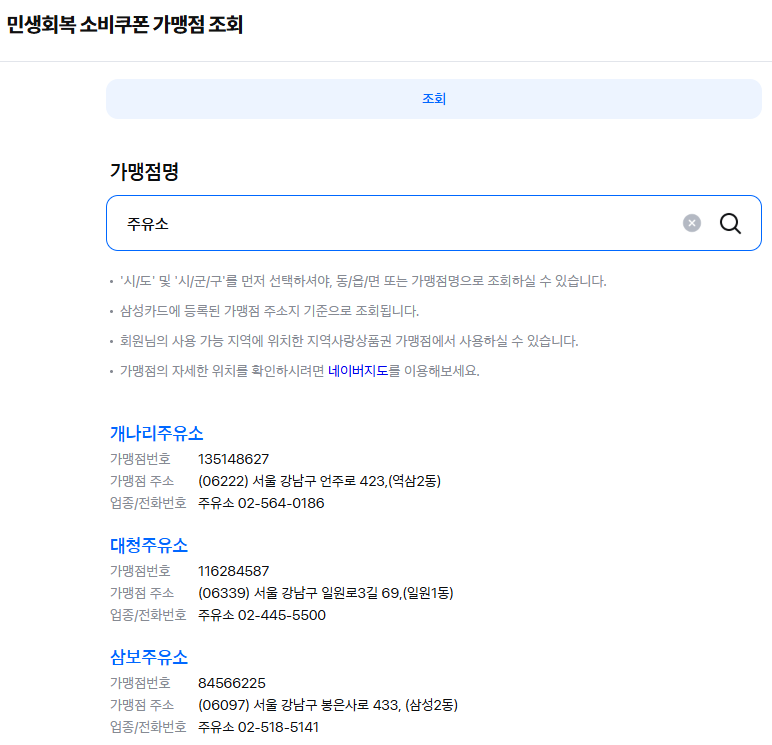Viewport: 772px width, 745px height.
Task: Open the 네이버지도 link
Action: (358, 370)
